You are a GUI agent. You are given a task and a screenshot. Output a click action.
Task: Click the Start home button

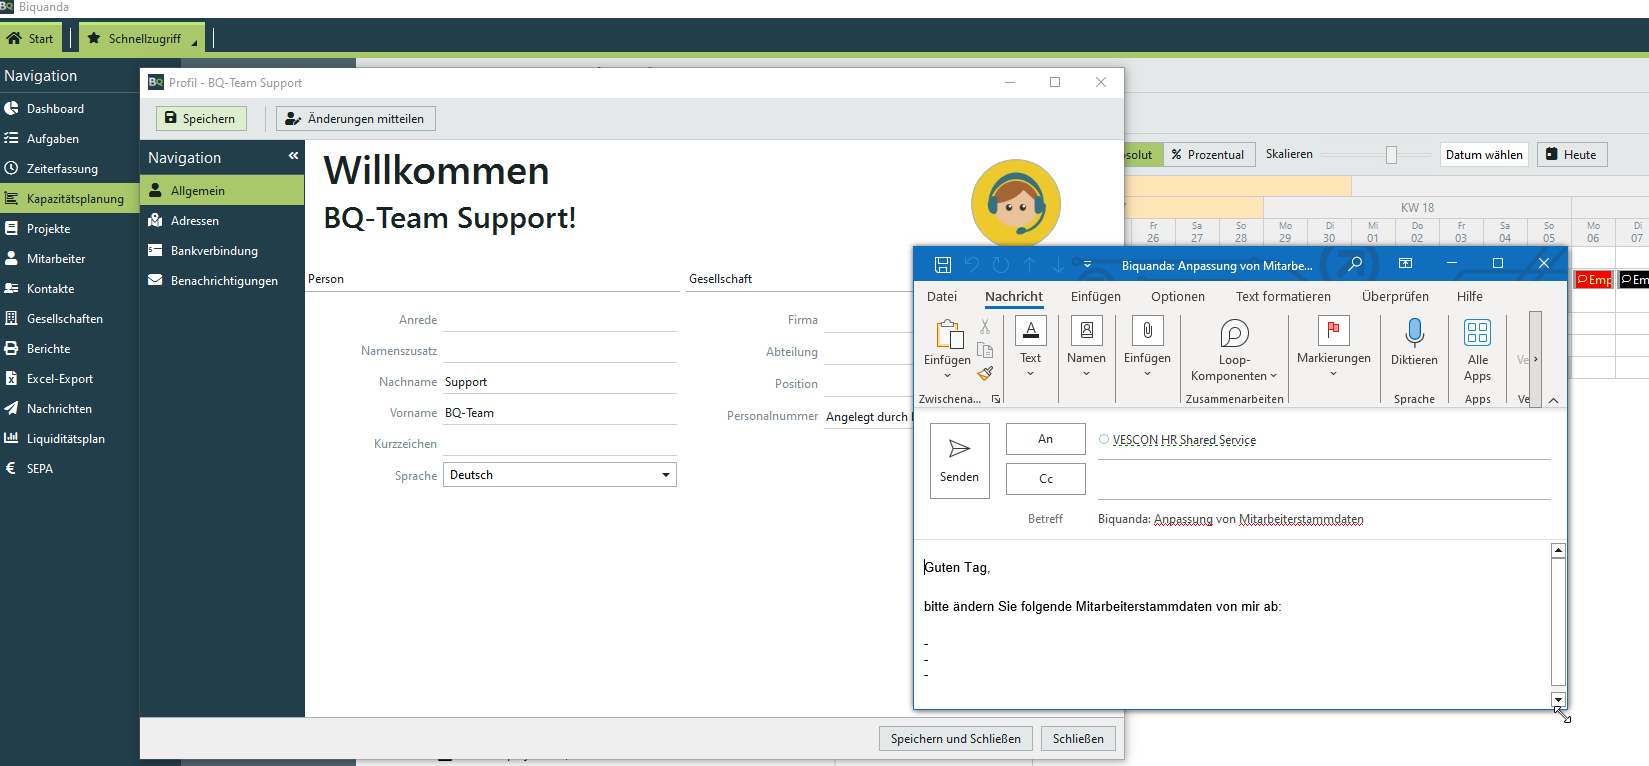[x=30, y=38]
